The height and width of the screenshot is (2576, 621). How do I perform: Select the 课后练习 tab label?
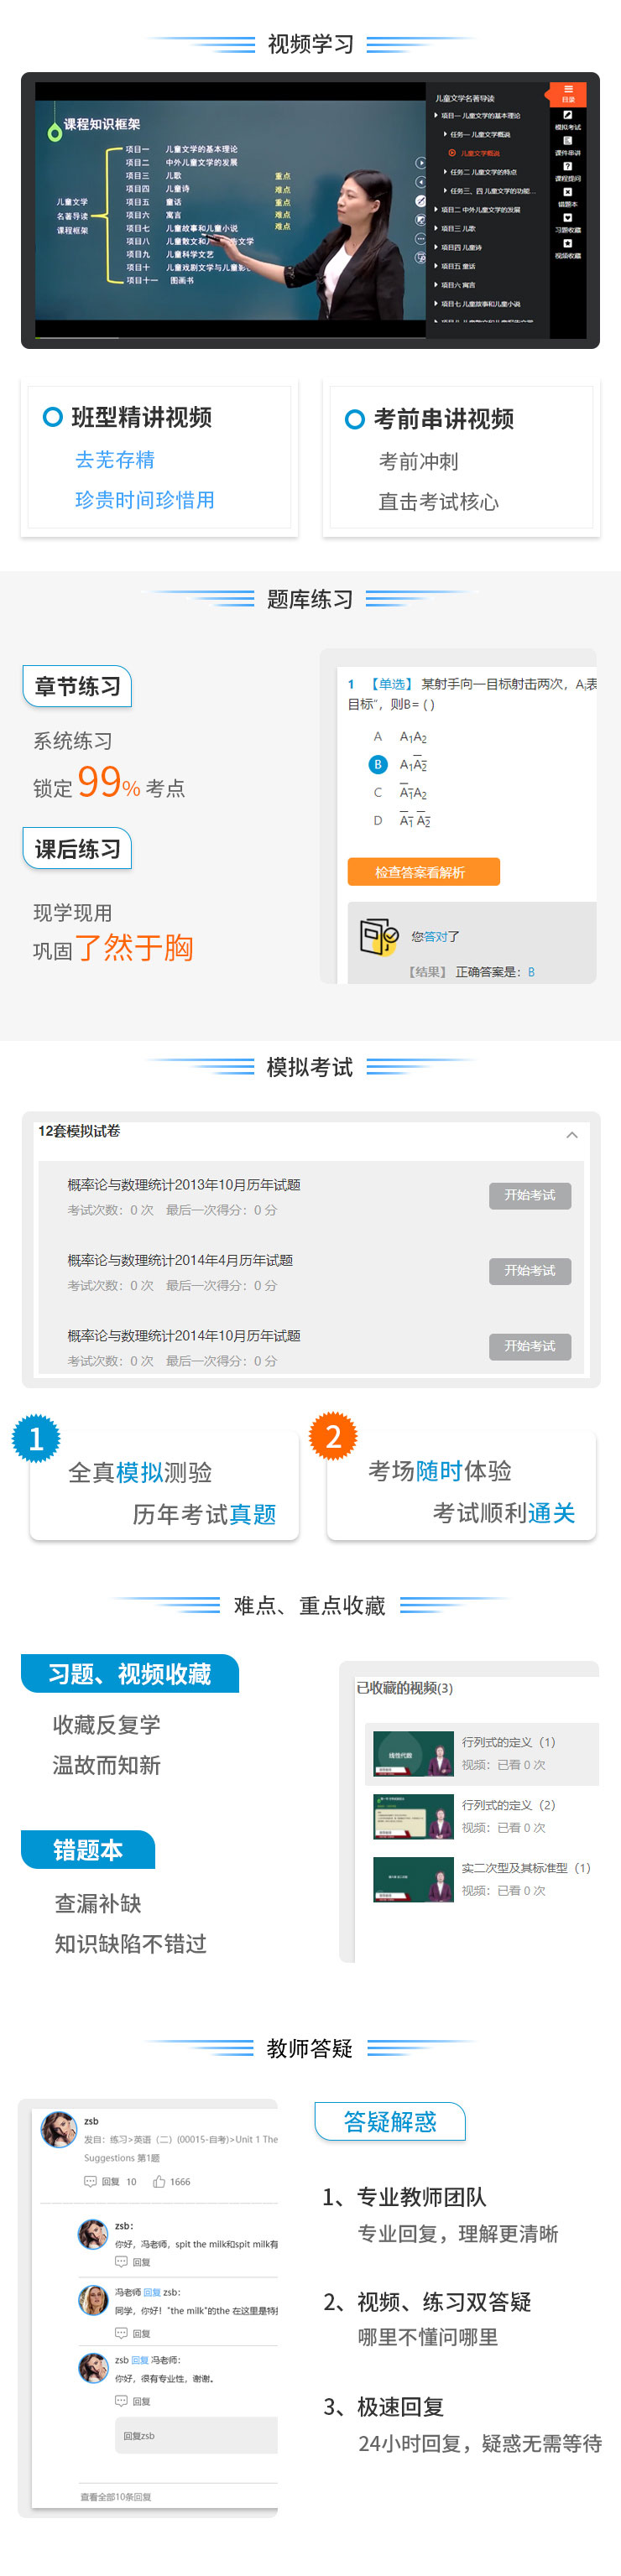point(77,849)
